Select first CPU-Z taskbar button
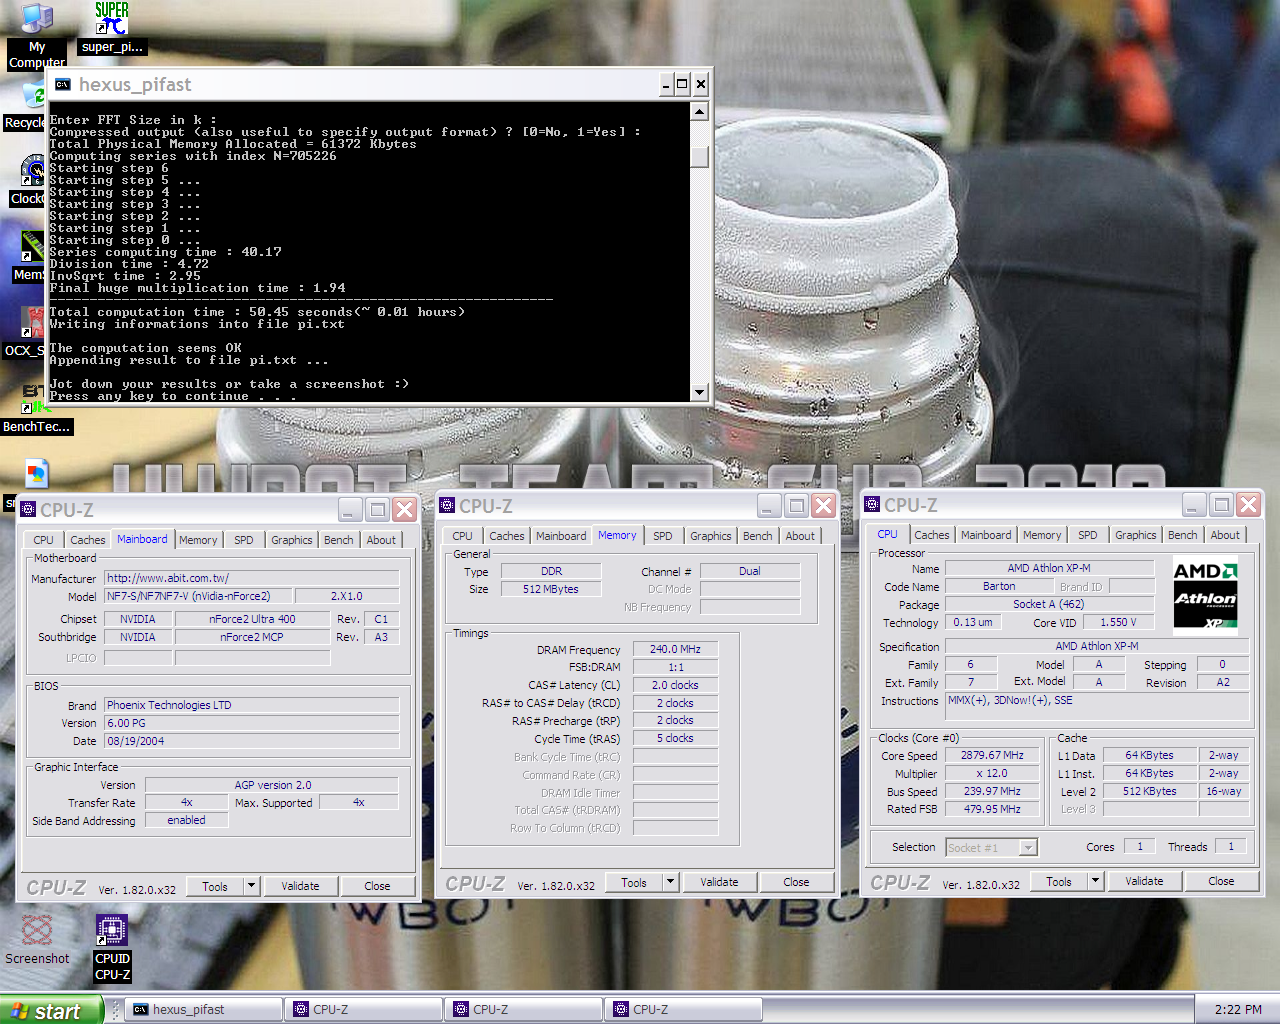Viewport: 1280px width, 1024px height. pyautogui.click(x=365, y=1010)
